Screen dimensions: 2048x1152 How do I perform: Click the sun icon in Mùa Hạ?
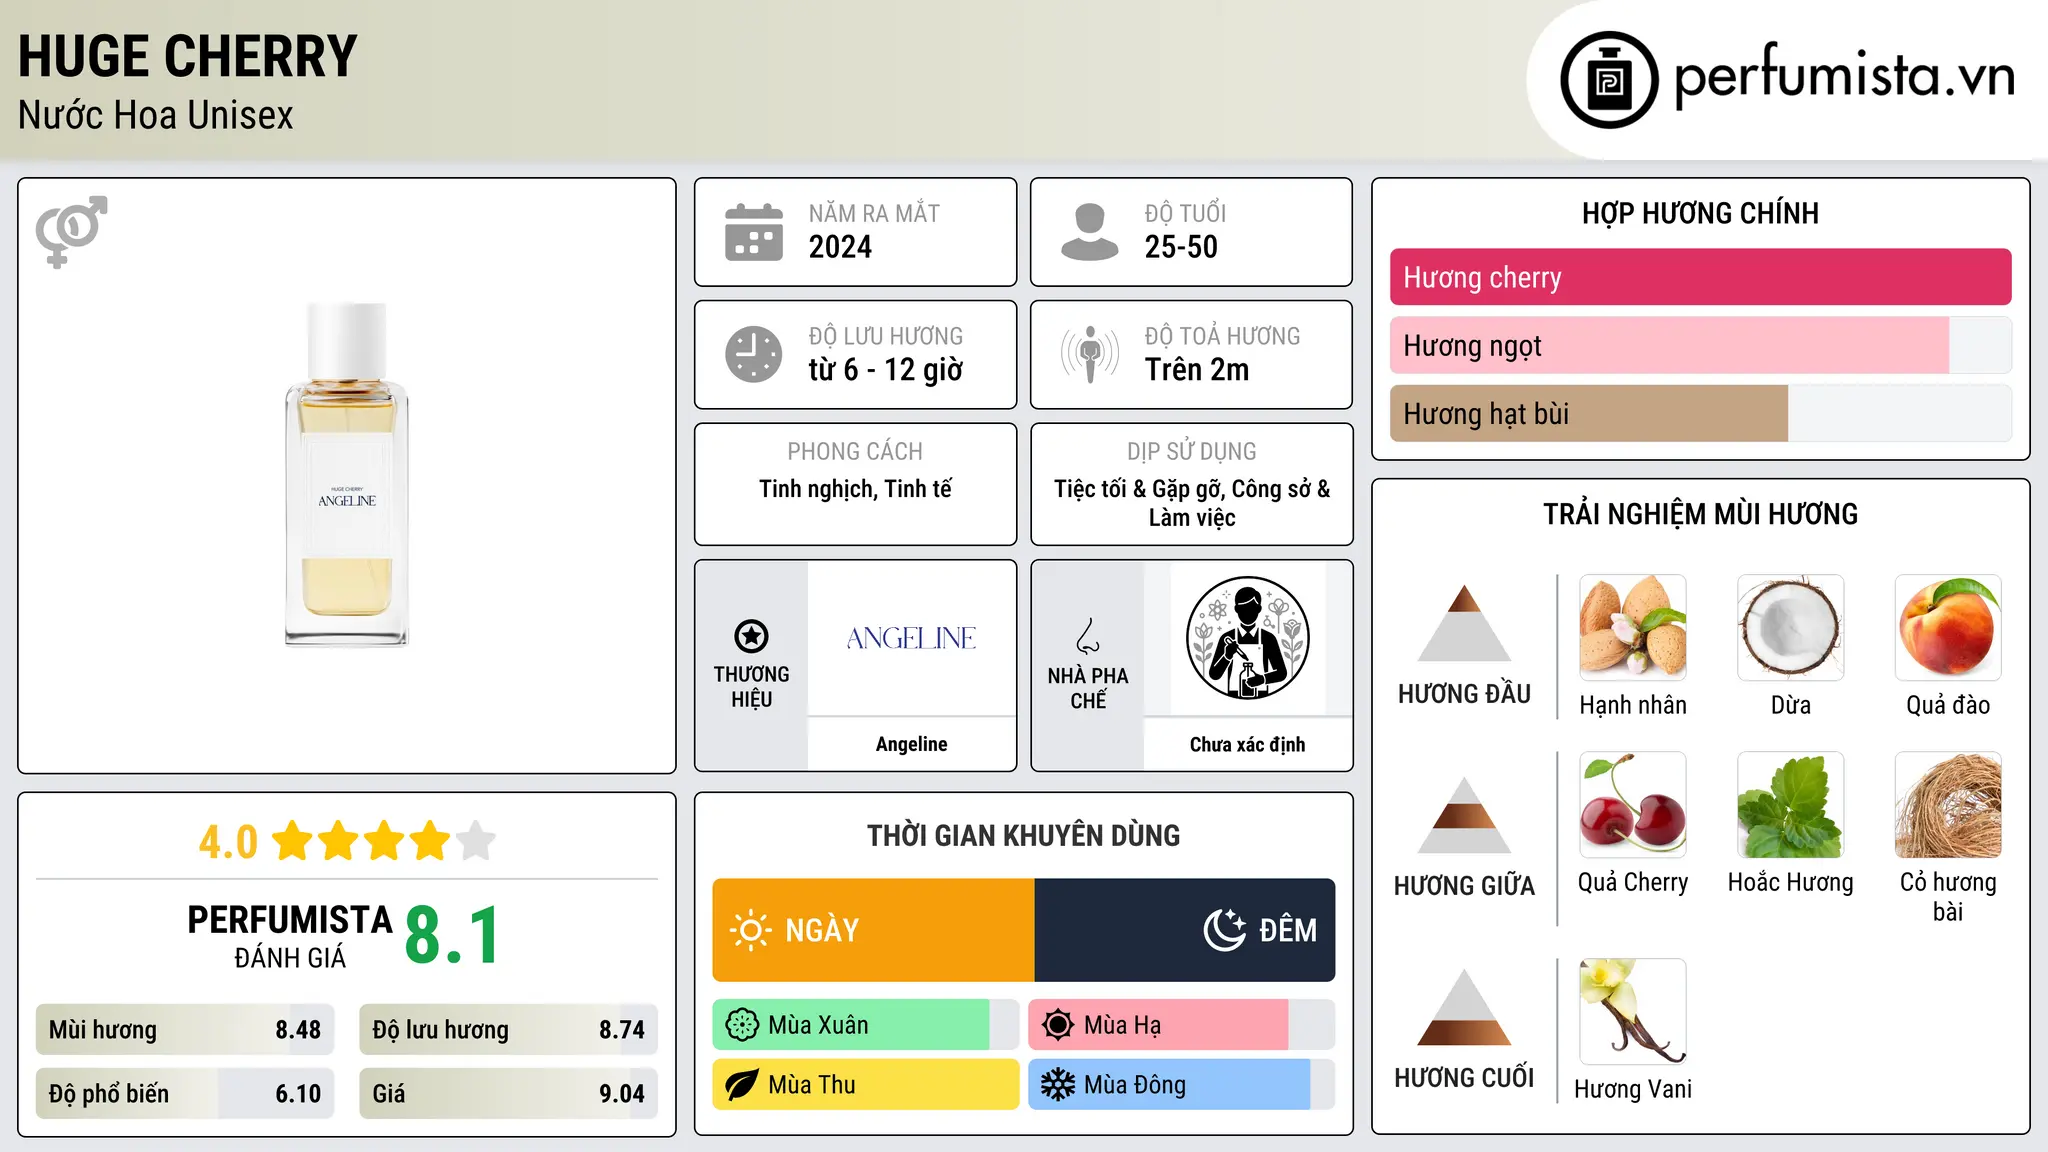1057,1025
